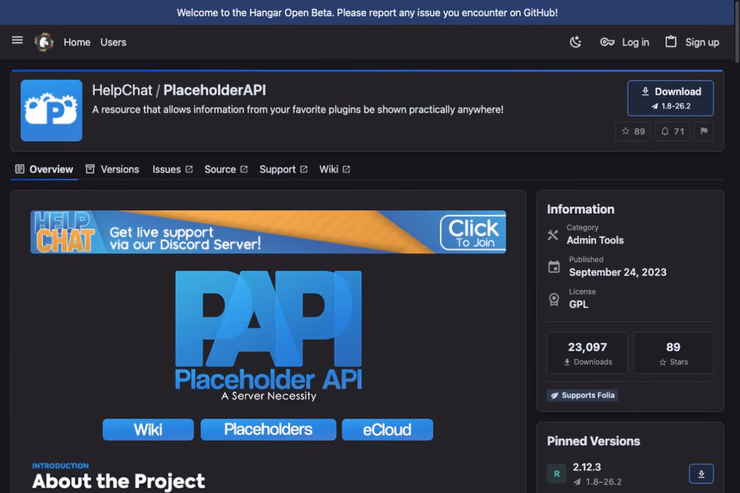Open the HelpChat author link
The width and height of the screenshot is (740, 493).
[x=122, y=90]
